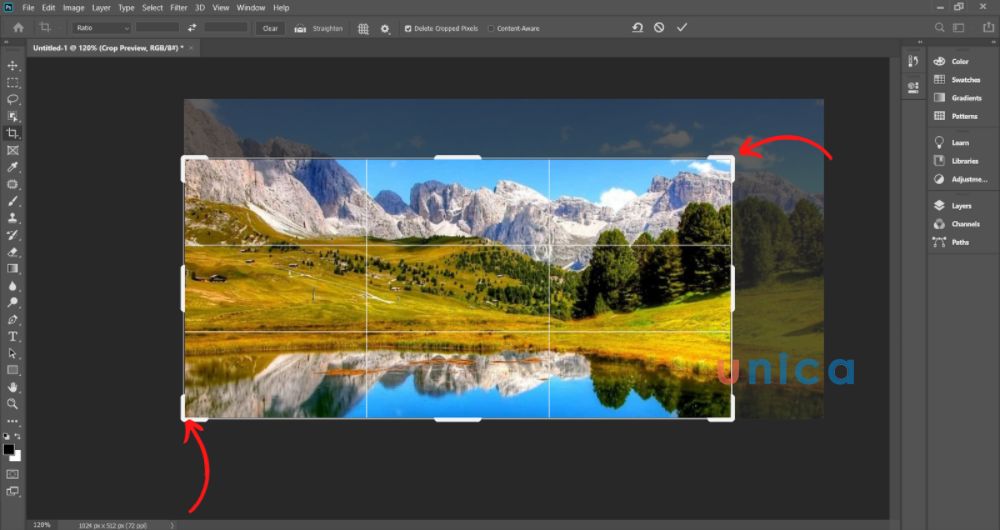The height and width of the screenshot is (530, 1000).
Task: Open the Ratio preset dropdown
Action: tap(101, 28)
